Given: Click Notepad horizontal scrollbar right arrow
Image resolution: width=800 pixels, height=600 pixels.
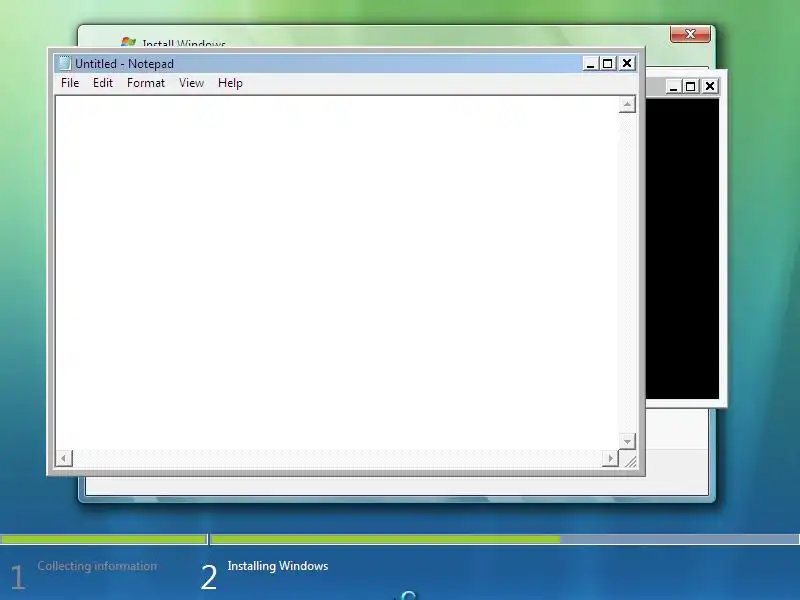Looking at the screenshot, I should (x=610, y=458).
